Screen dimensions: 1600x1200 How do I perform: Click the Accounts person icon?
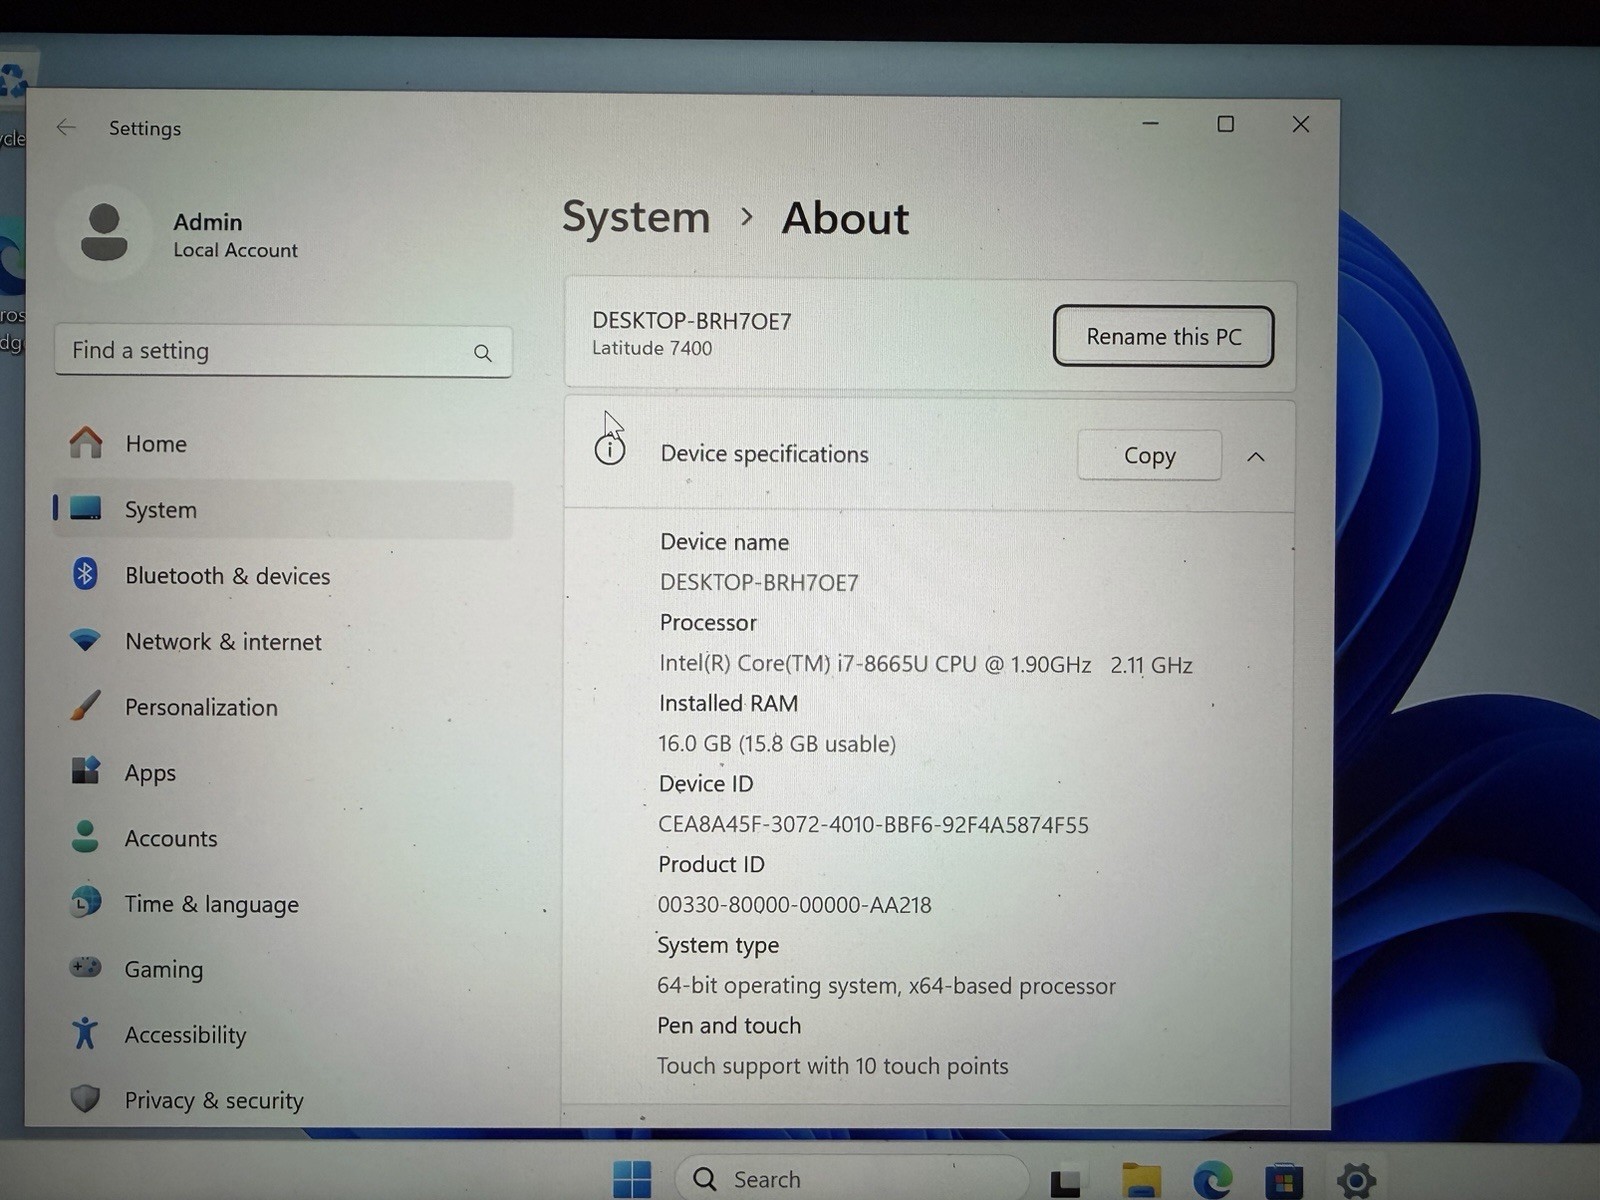tap(86, 837)
